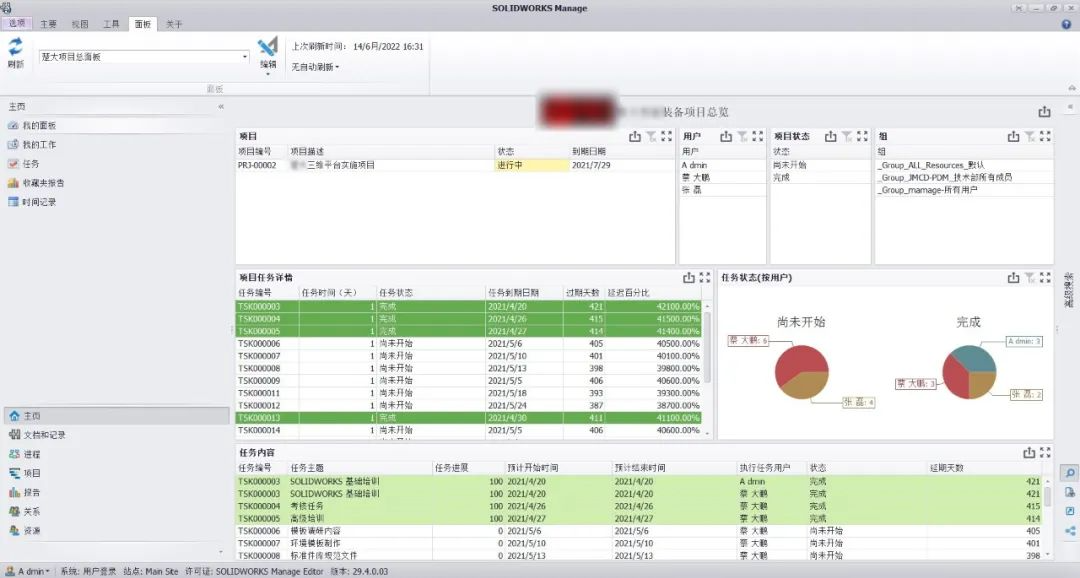Screen dimensions: 1080x578
Task: Switch to the 工具 ribbon tab
Action: pyautogui.click(x=112, y=24)
